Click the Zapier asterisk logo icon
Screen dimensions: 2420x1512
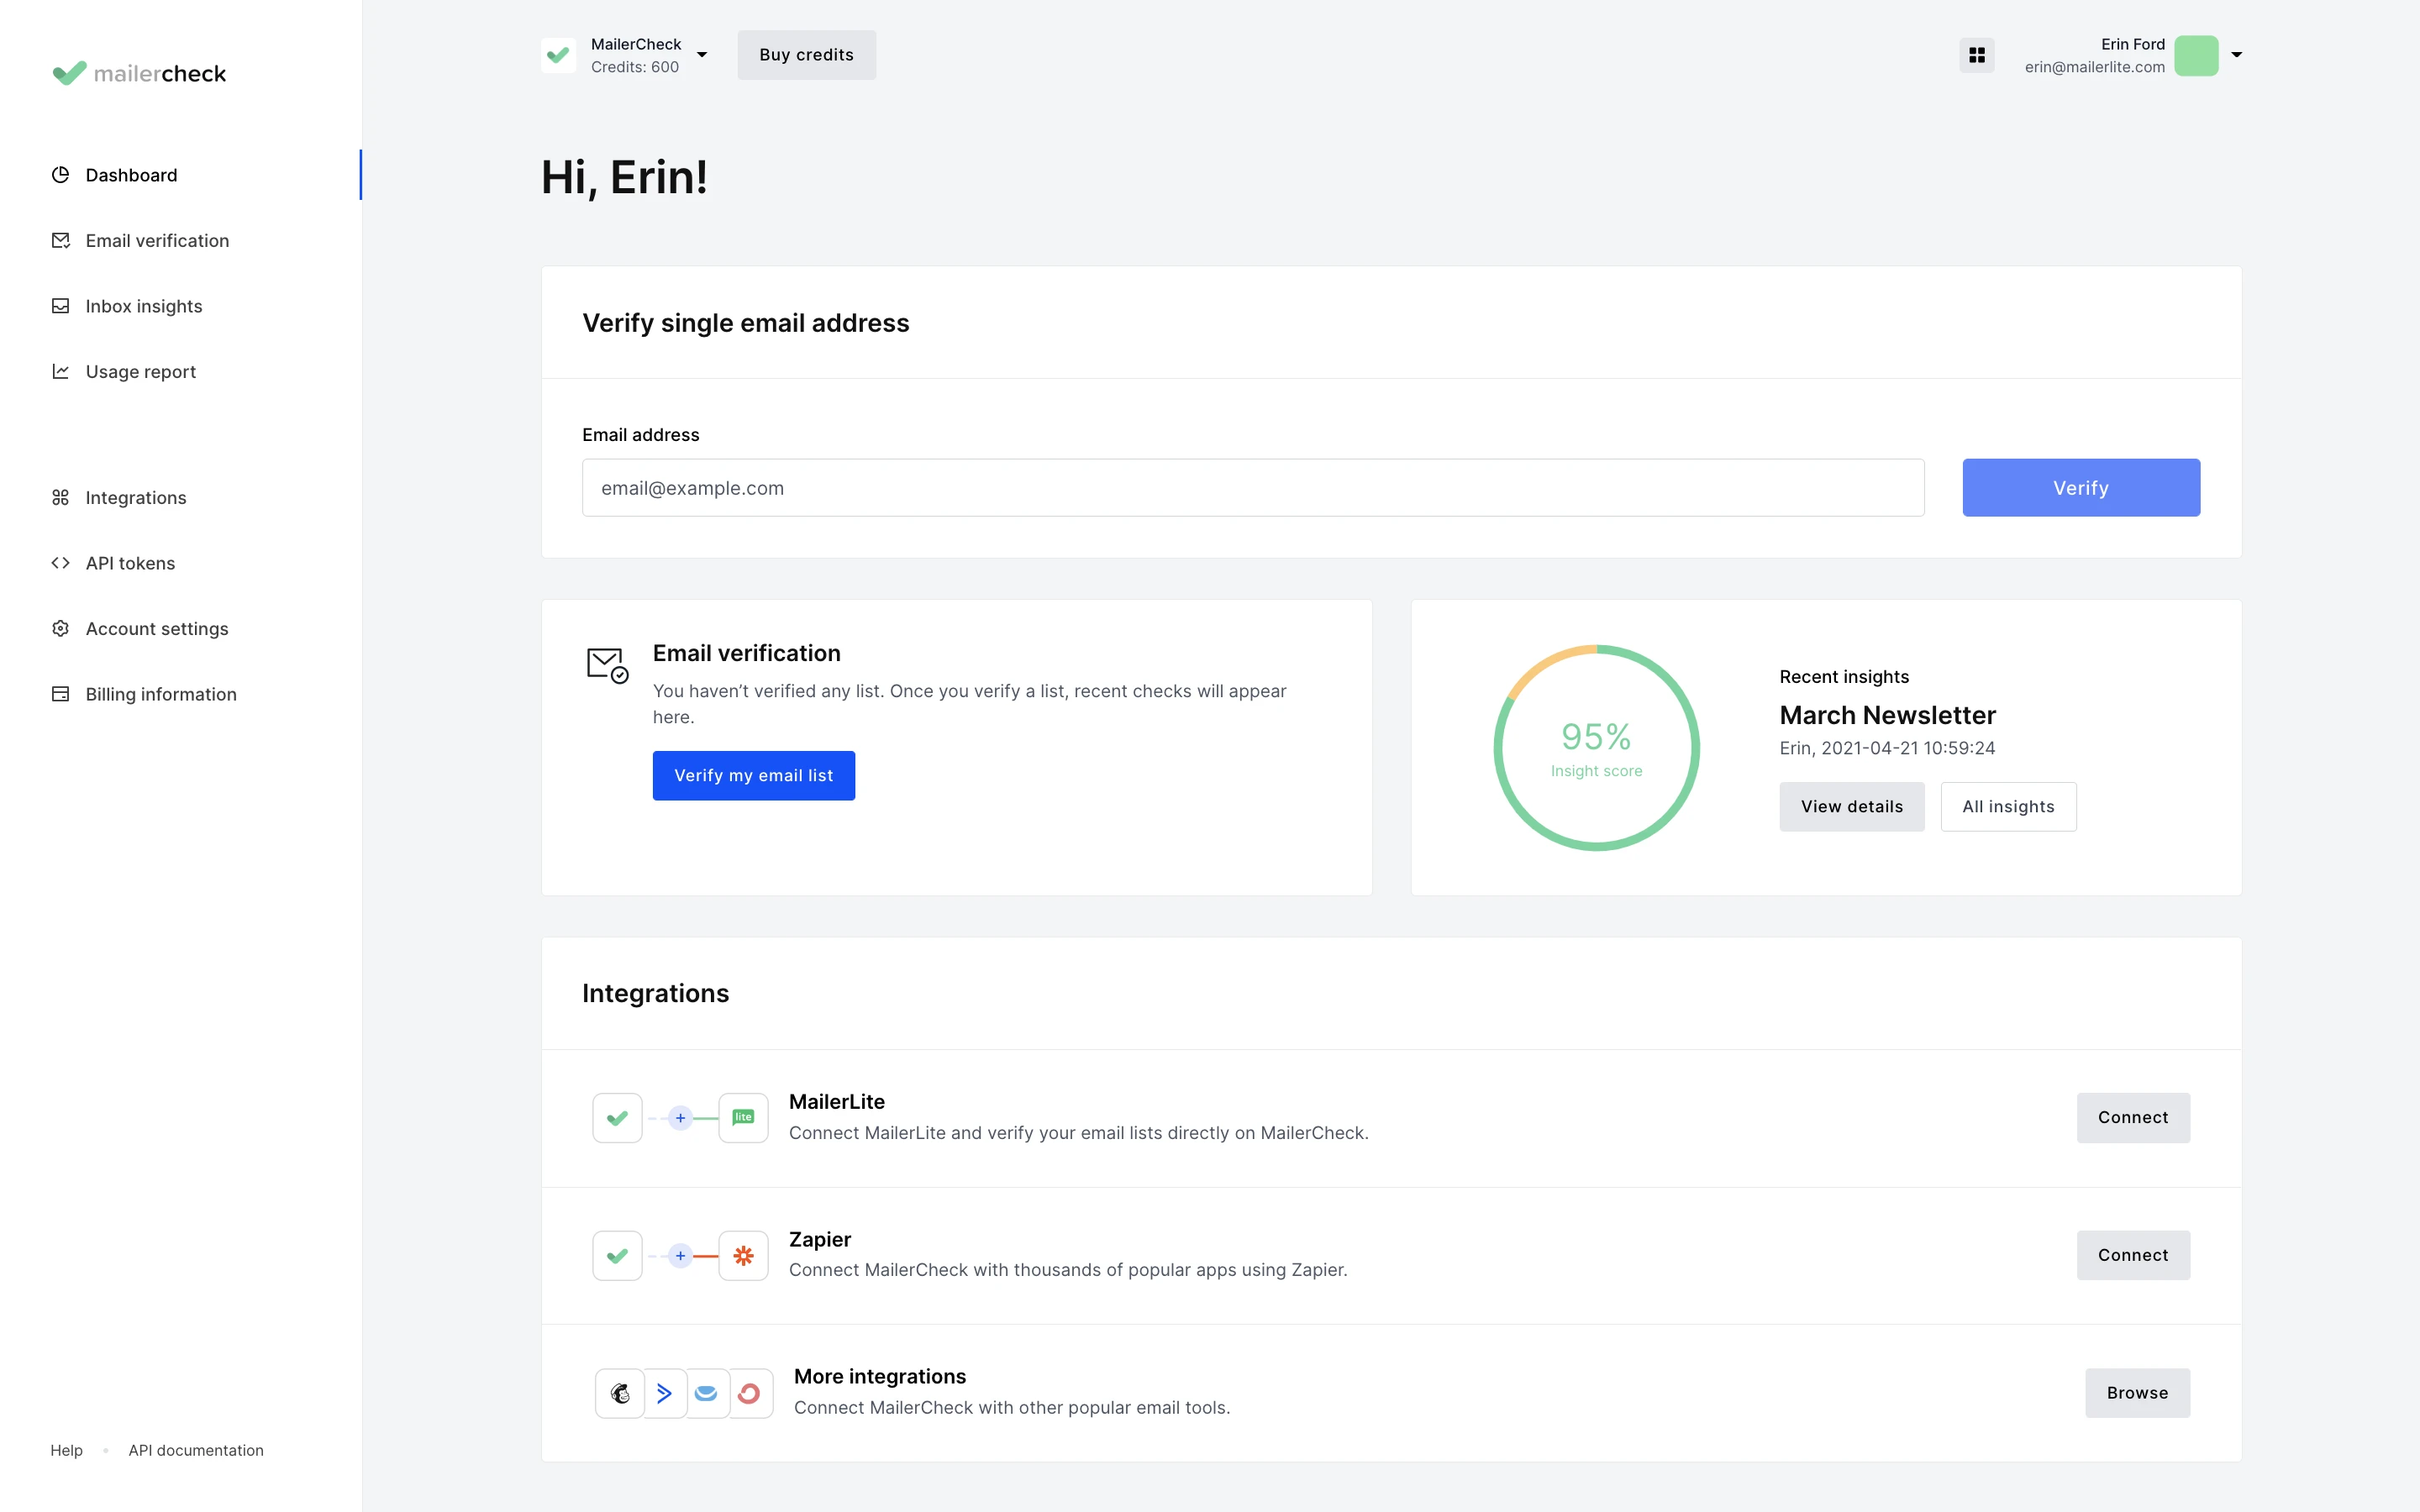pos(743,1255)
